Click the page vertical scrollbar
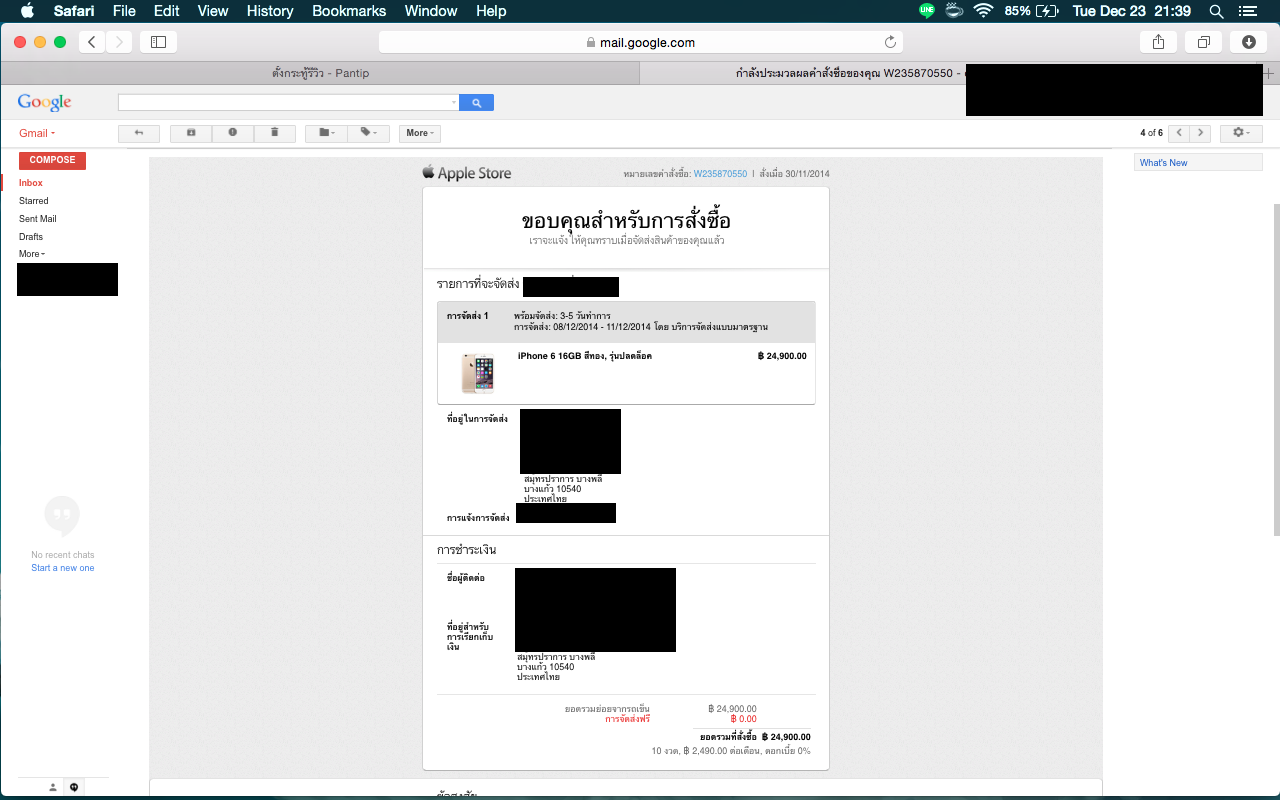The width and height of the screenshot is (1280, 800). (x=1275, y=370)
